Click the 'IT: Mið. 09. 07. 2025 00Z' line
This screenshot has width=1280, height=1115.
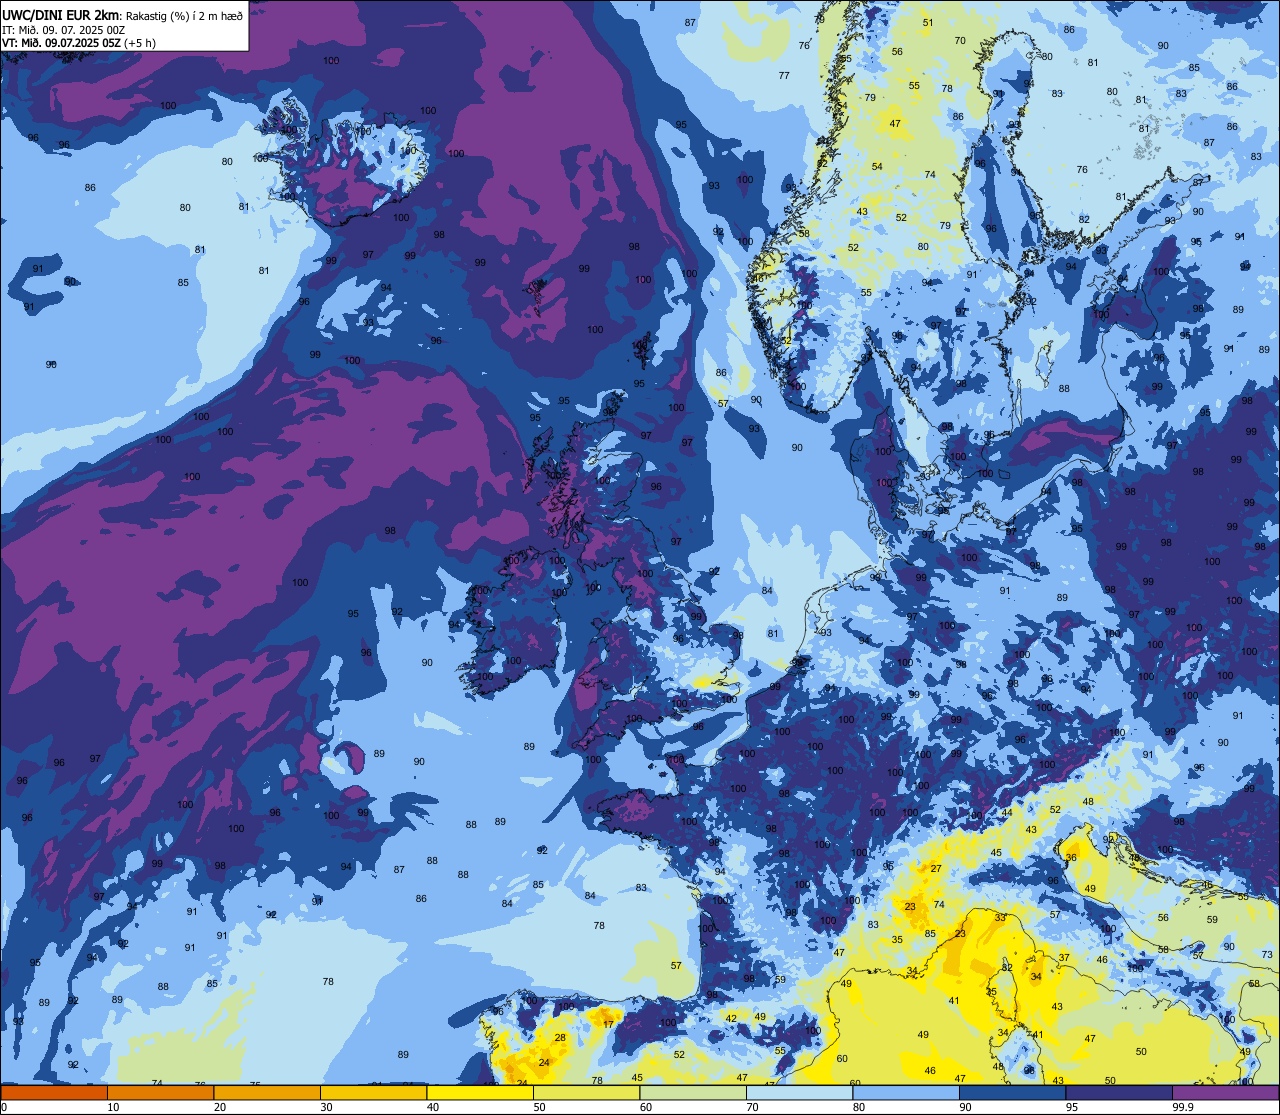pos(64,29)
